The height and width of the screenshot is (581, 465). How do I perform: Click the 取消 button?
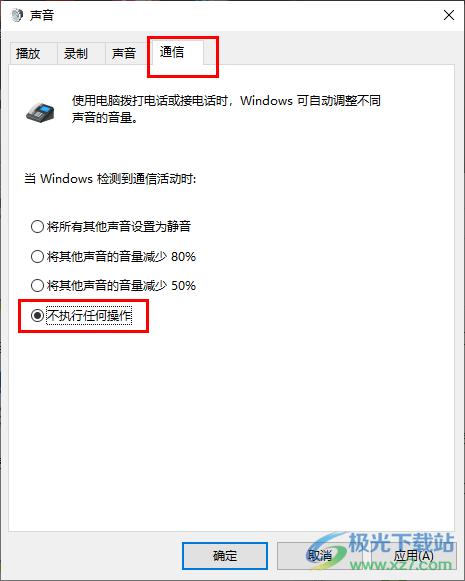tap(320, 556)
